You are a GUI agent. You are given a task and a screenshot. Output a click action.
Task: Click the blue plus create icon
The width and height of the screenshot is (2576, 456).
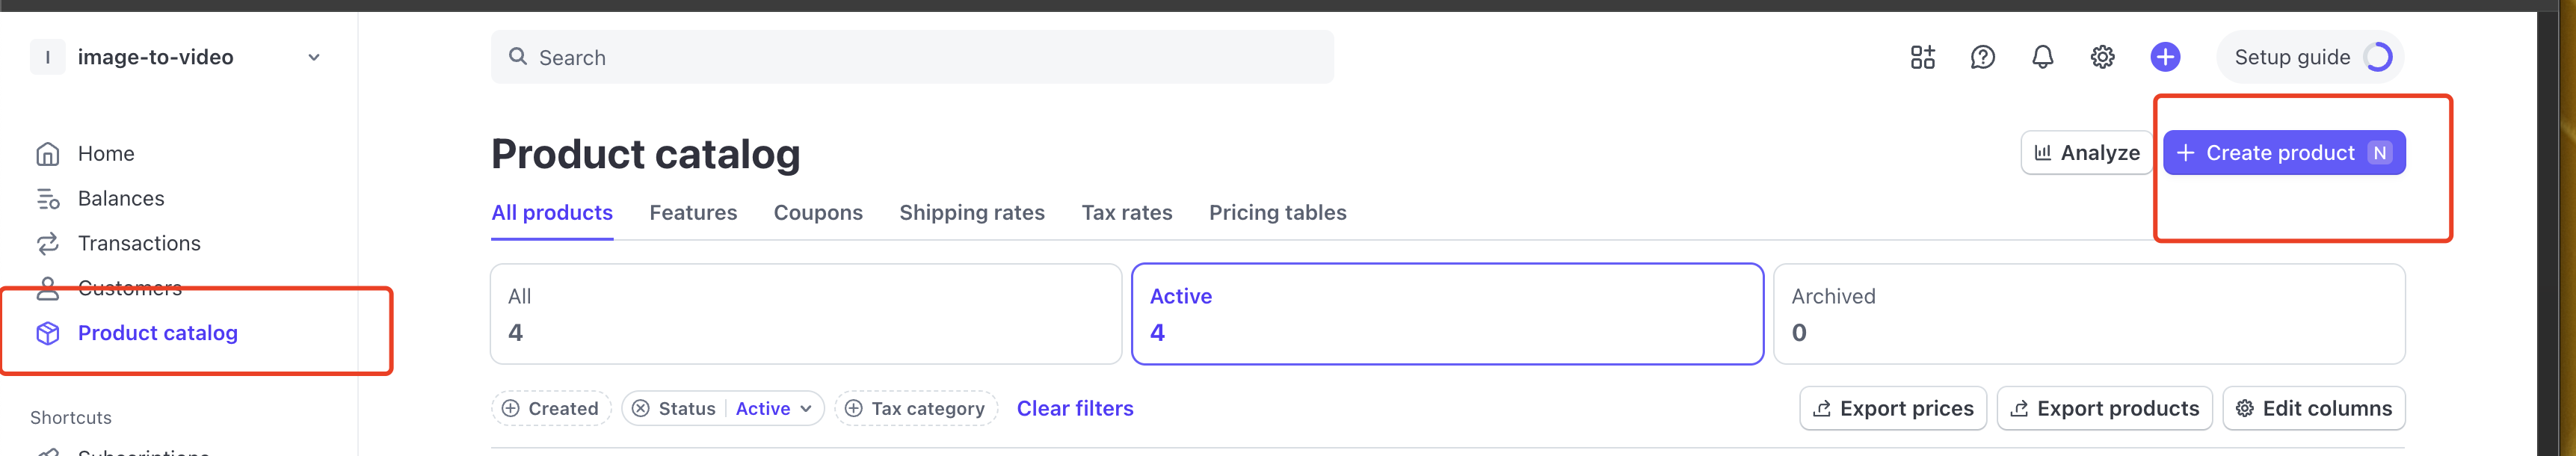pyautogui.click(x=2165, y=57)
